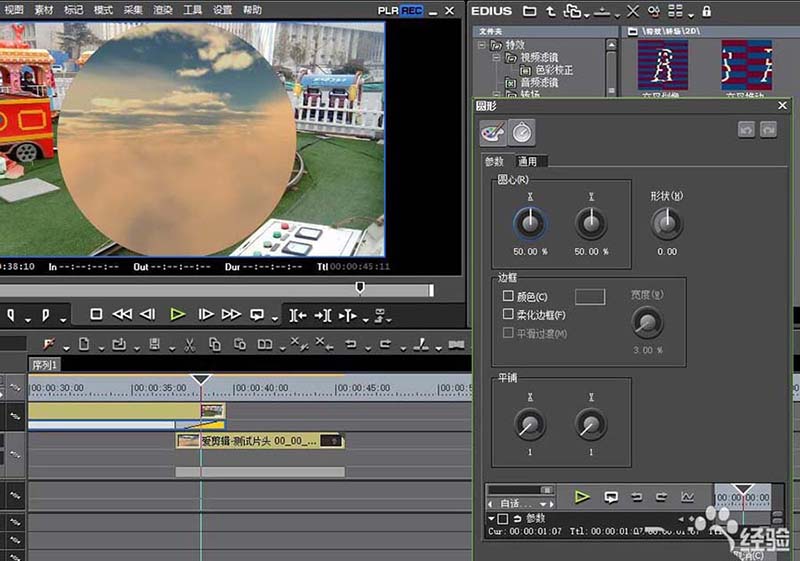This screenshot has height=561, width=800.
Task: Click the 爱剪辑 clip on the timeline
Action: coord(258,440)
